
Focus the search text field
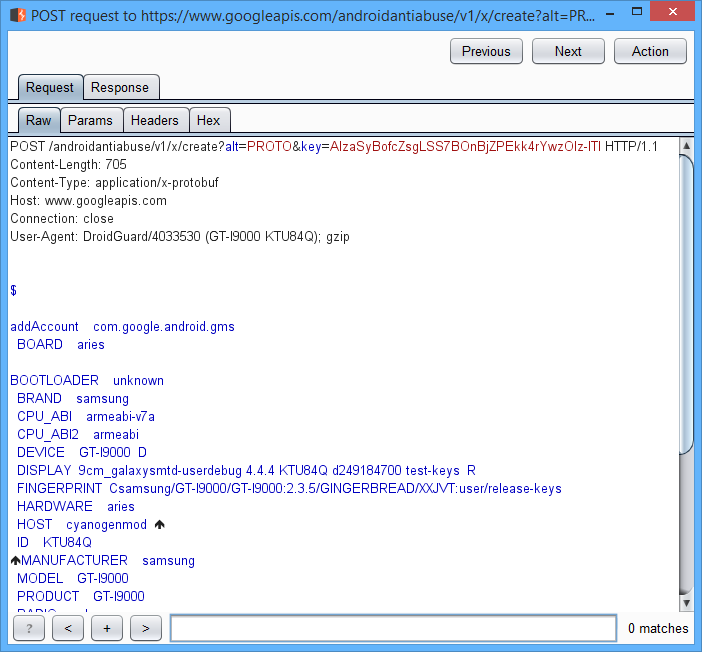coord(394,628)
